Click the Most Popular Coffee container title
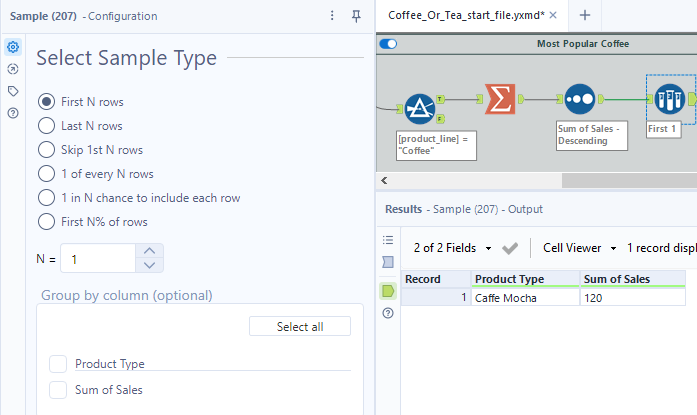The height and width of the screenshot is (415, 697). coord(583,44)
